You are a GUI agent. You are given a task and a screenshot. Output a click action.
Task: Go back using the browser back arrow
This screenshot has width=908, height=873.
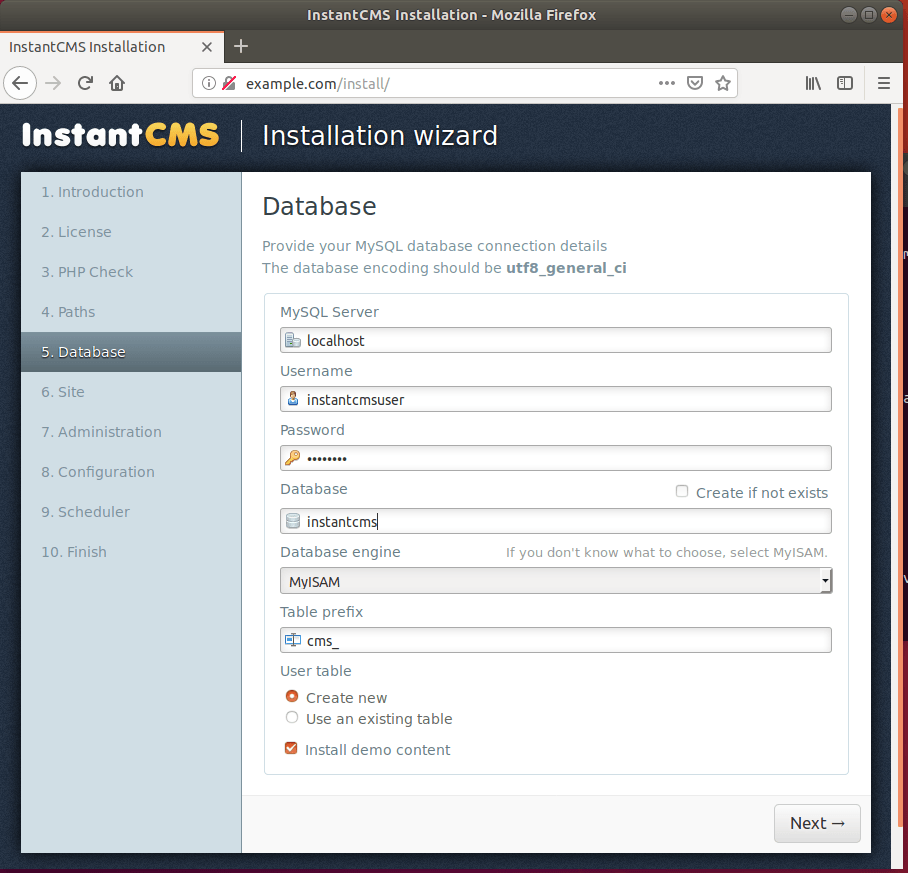[21, 83]
